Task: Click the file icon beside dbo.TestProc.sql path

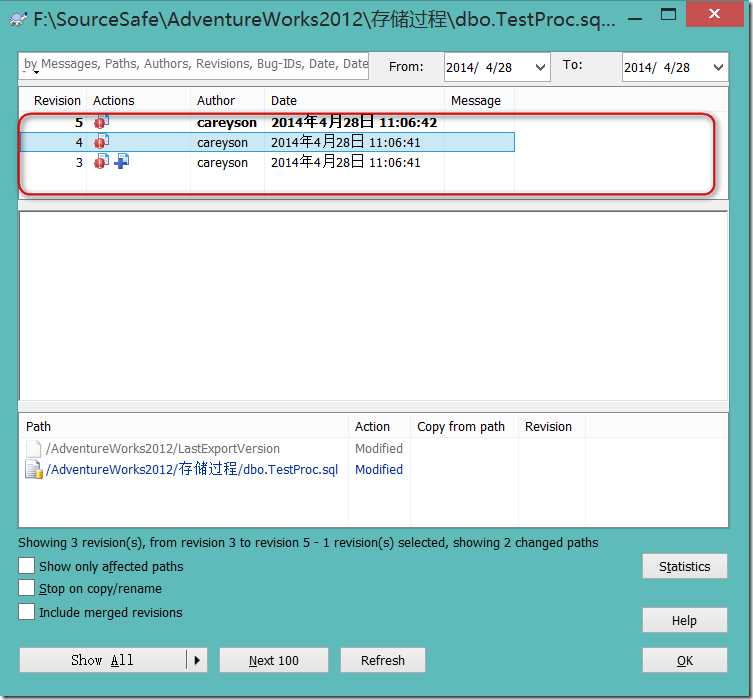Action: pyautogui.click(x=34, y=470)
